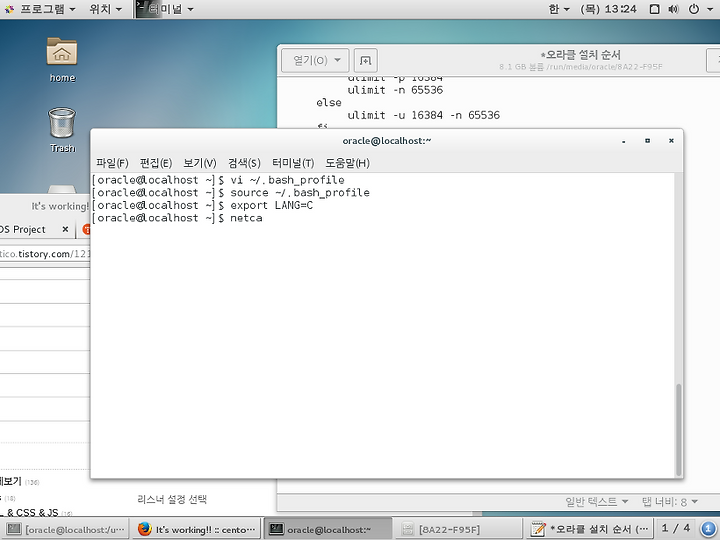Click 오라클 설치 순서 editor title

tap(581, 55)
